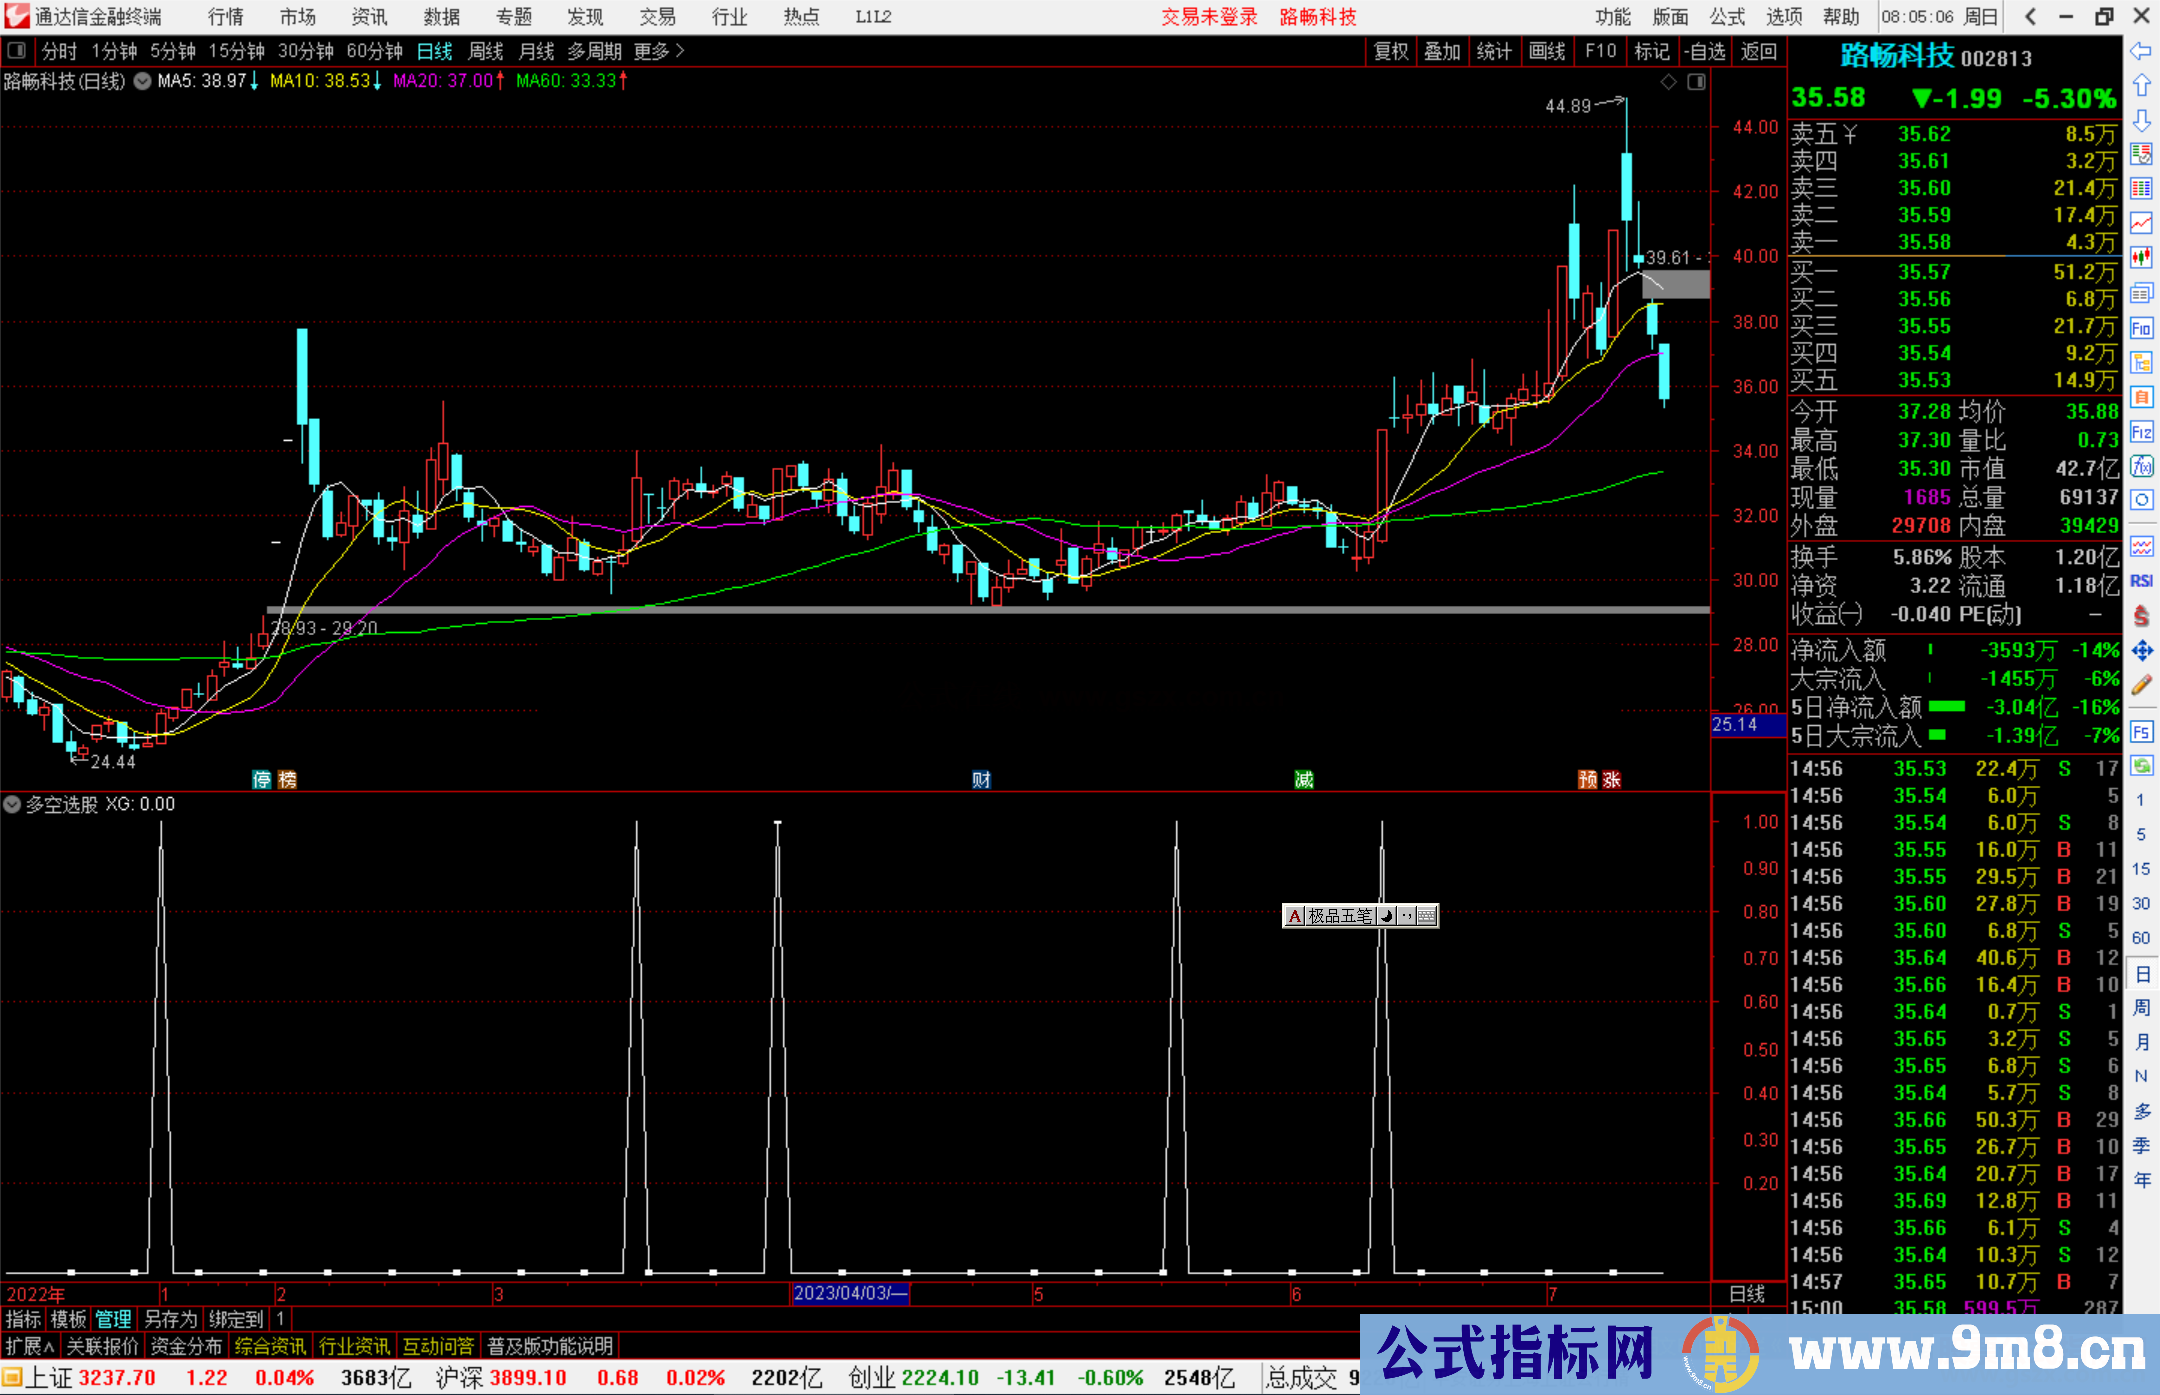The width and height of the screenshot is (2160, 1395).
Task: Click the 叠加 button
Action: (1442, 51)
